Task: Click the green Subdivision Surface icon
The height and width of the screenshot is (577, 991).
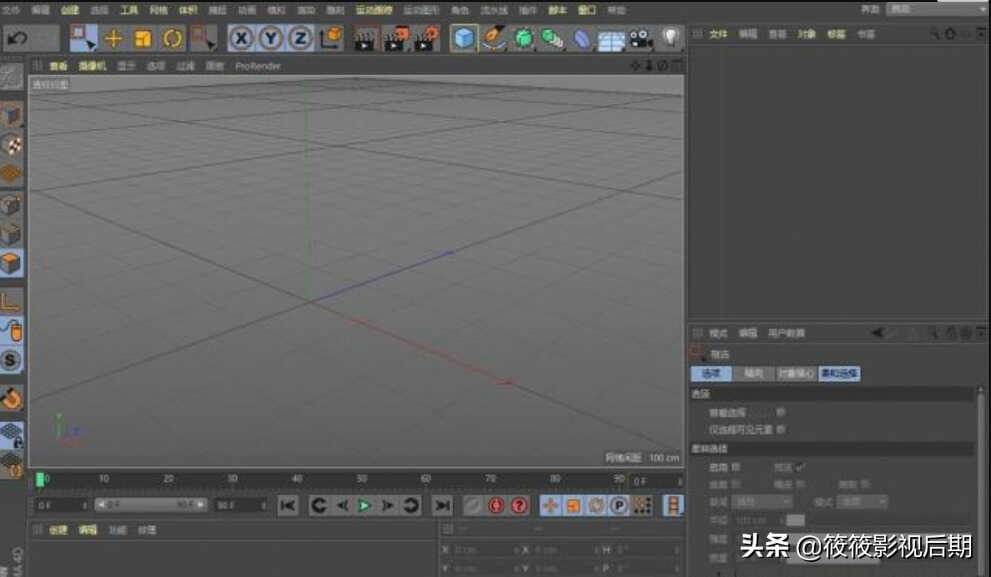Action: click(x=523, y=39)
